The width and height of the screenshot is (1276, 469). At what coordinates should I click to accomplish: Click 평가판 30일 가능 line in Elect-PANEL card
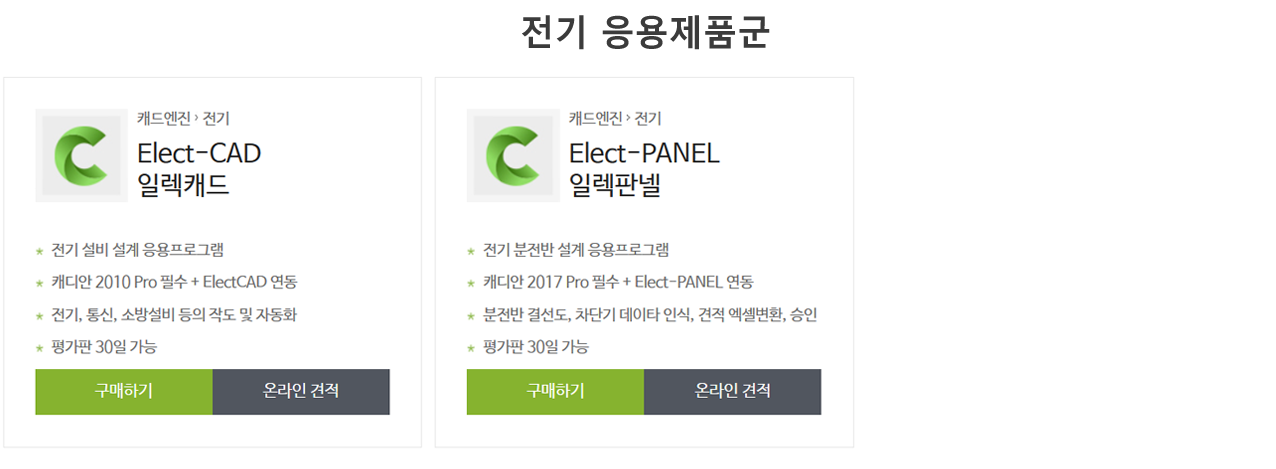536,347
